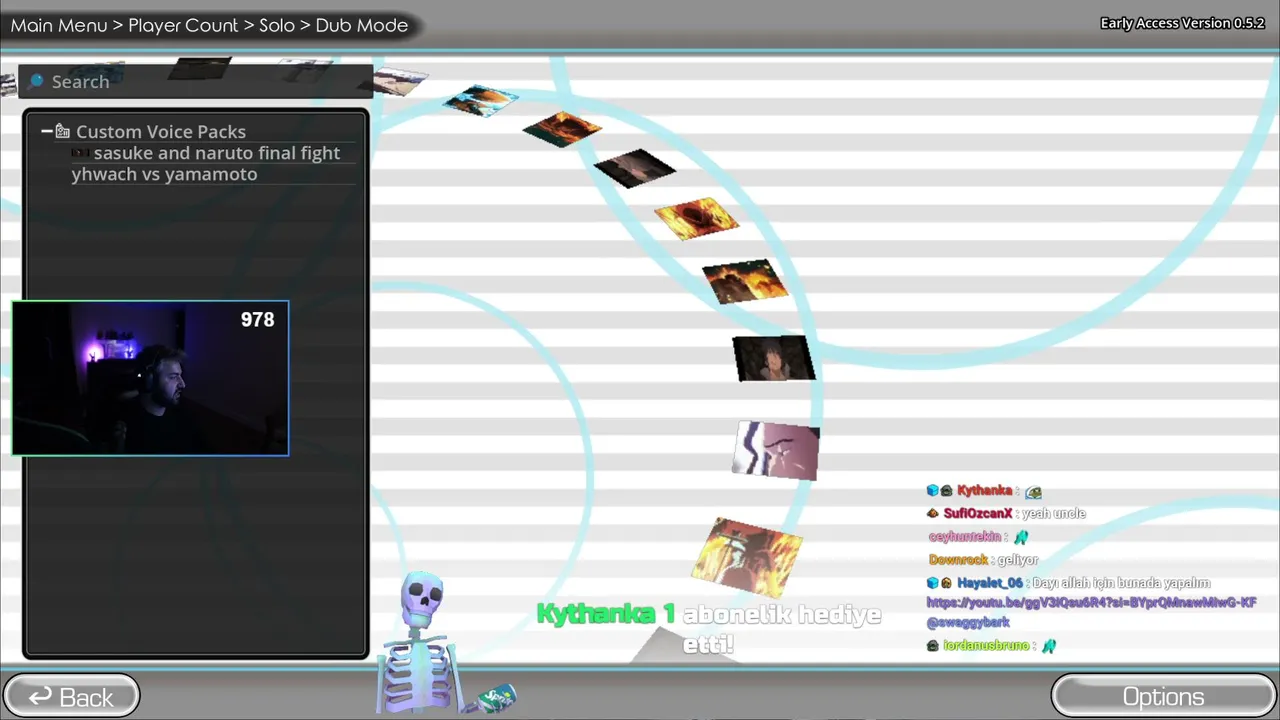The image size is (1280, 720).
Task: Click the magnifier icon in the search bar
Action: [x=37, y=81]
